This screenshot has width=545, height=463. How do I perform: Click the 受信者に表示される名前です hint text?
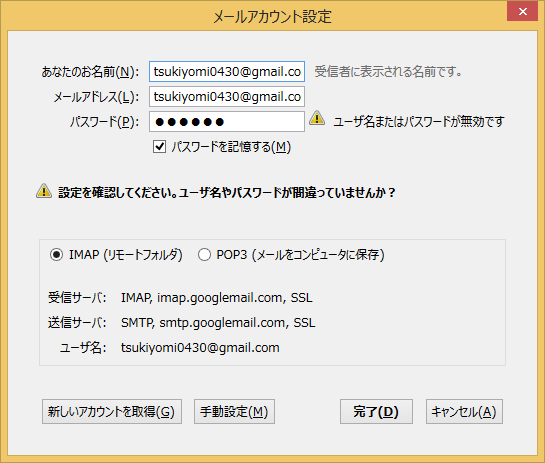(x=388, y=72)
